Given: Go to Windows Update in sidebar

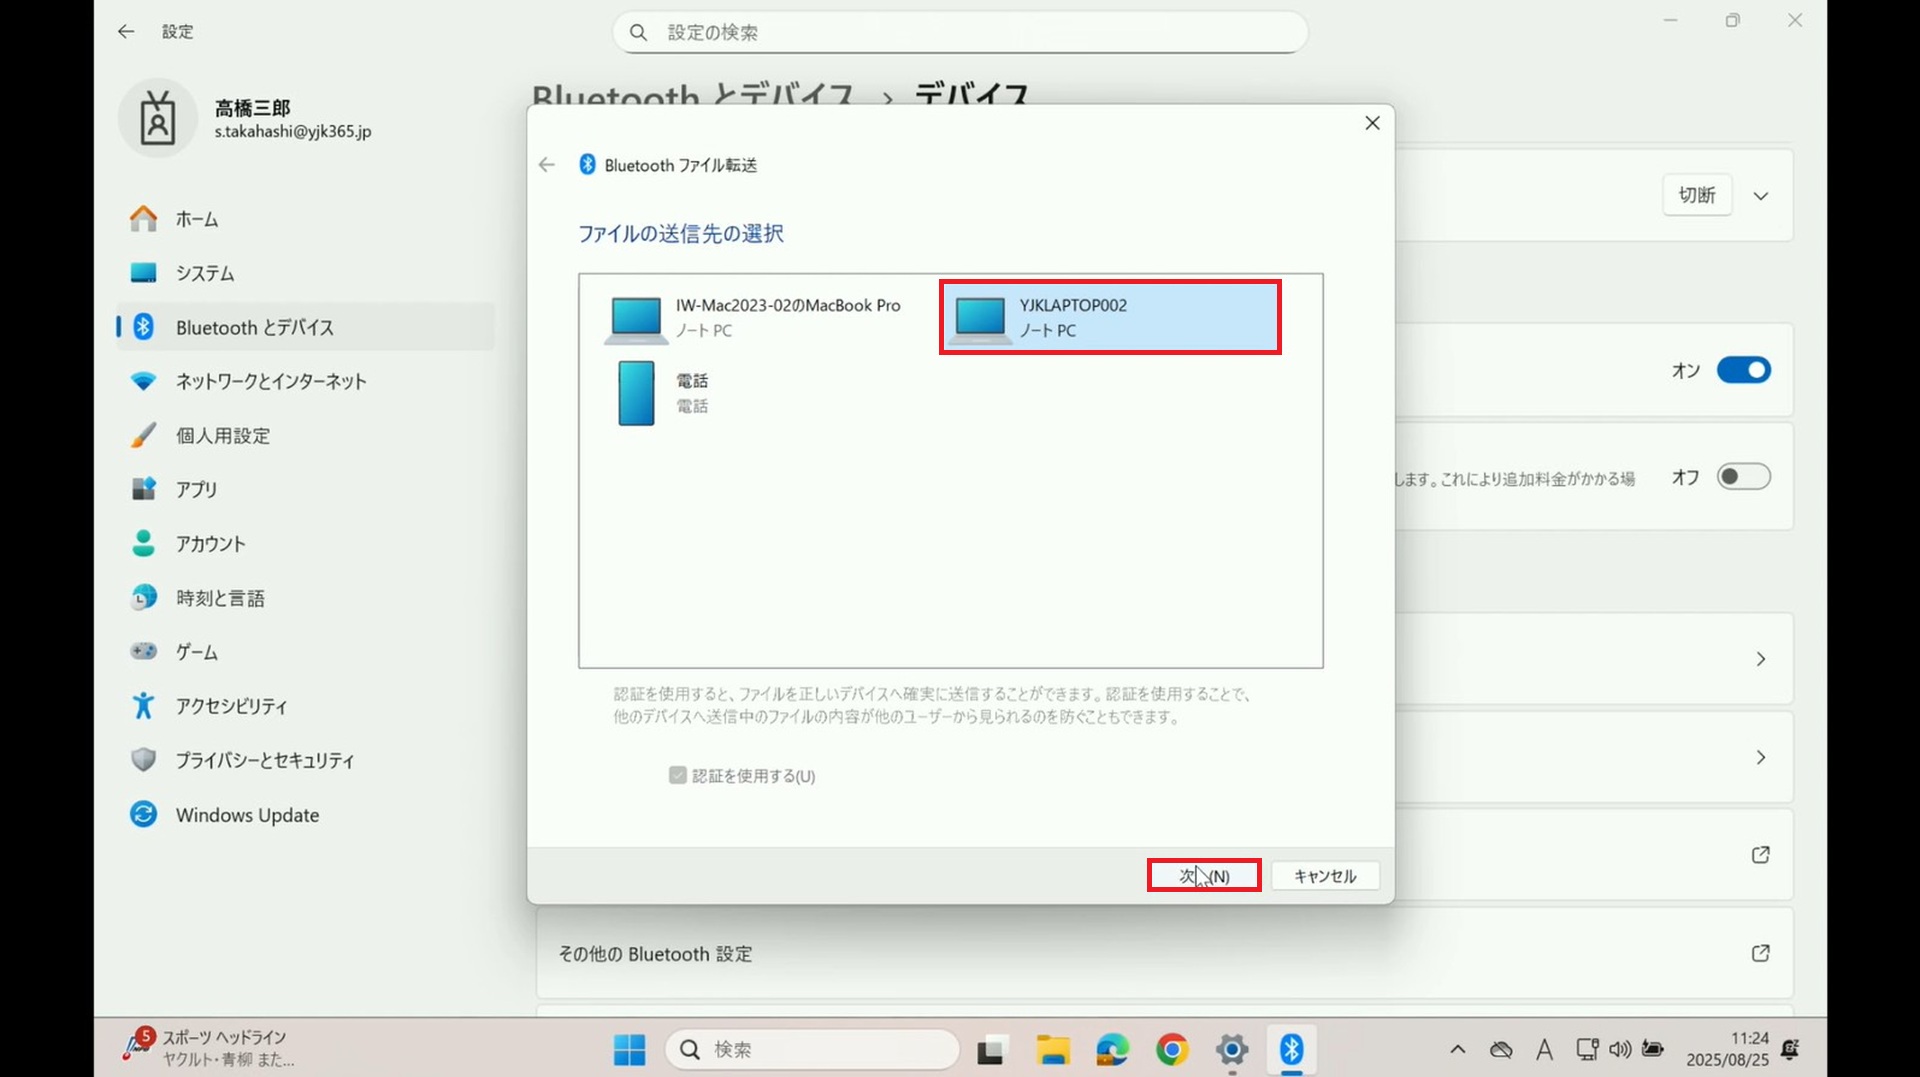Looking at the screenshot, I should pos(247,814).
